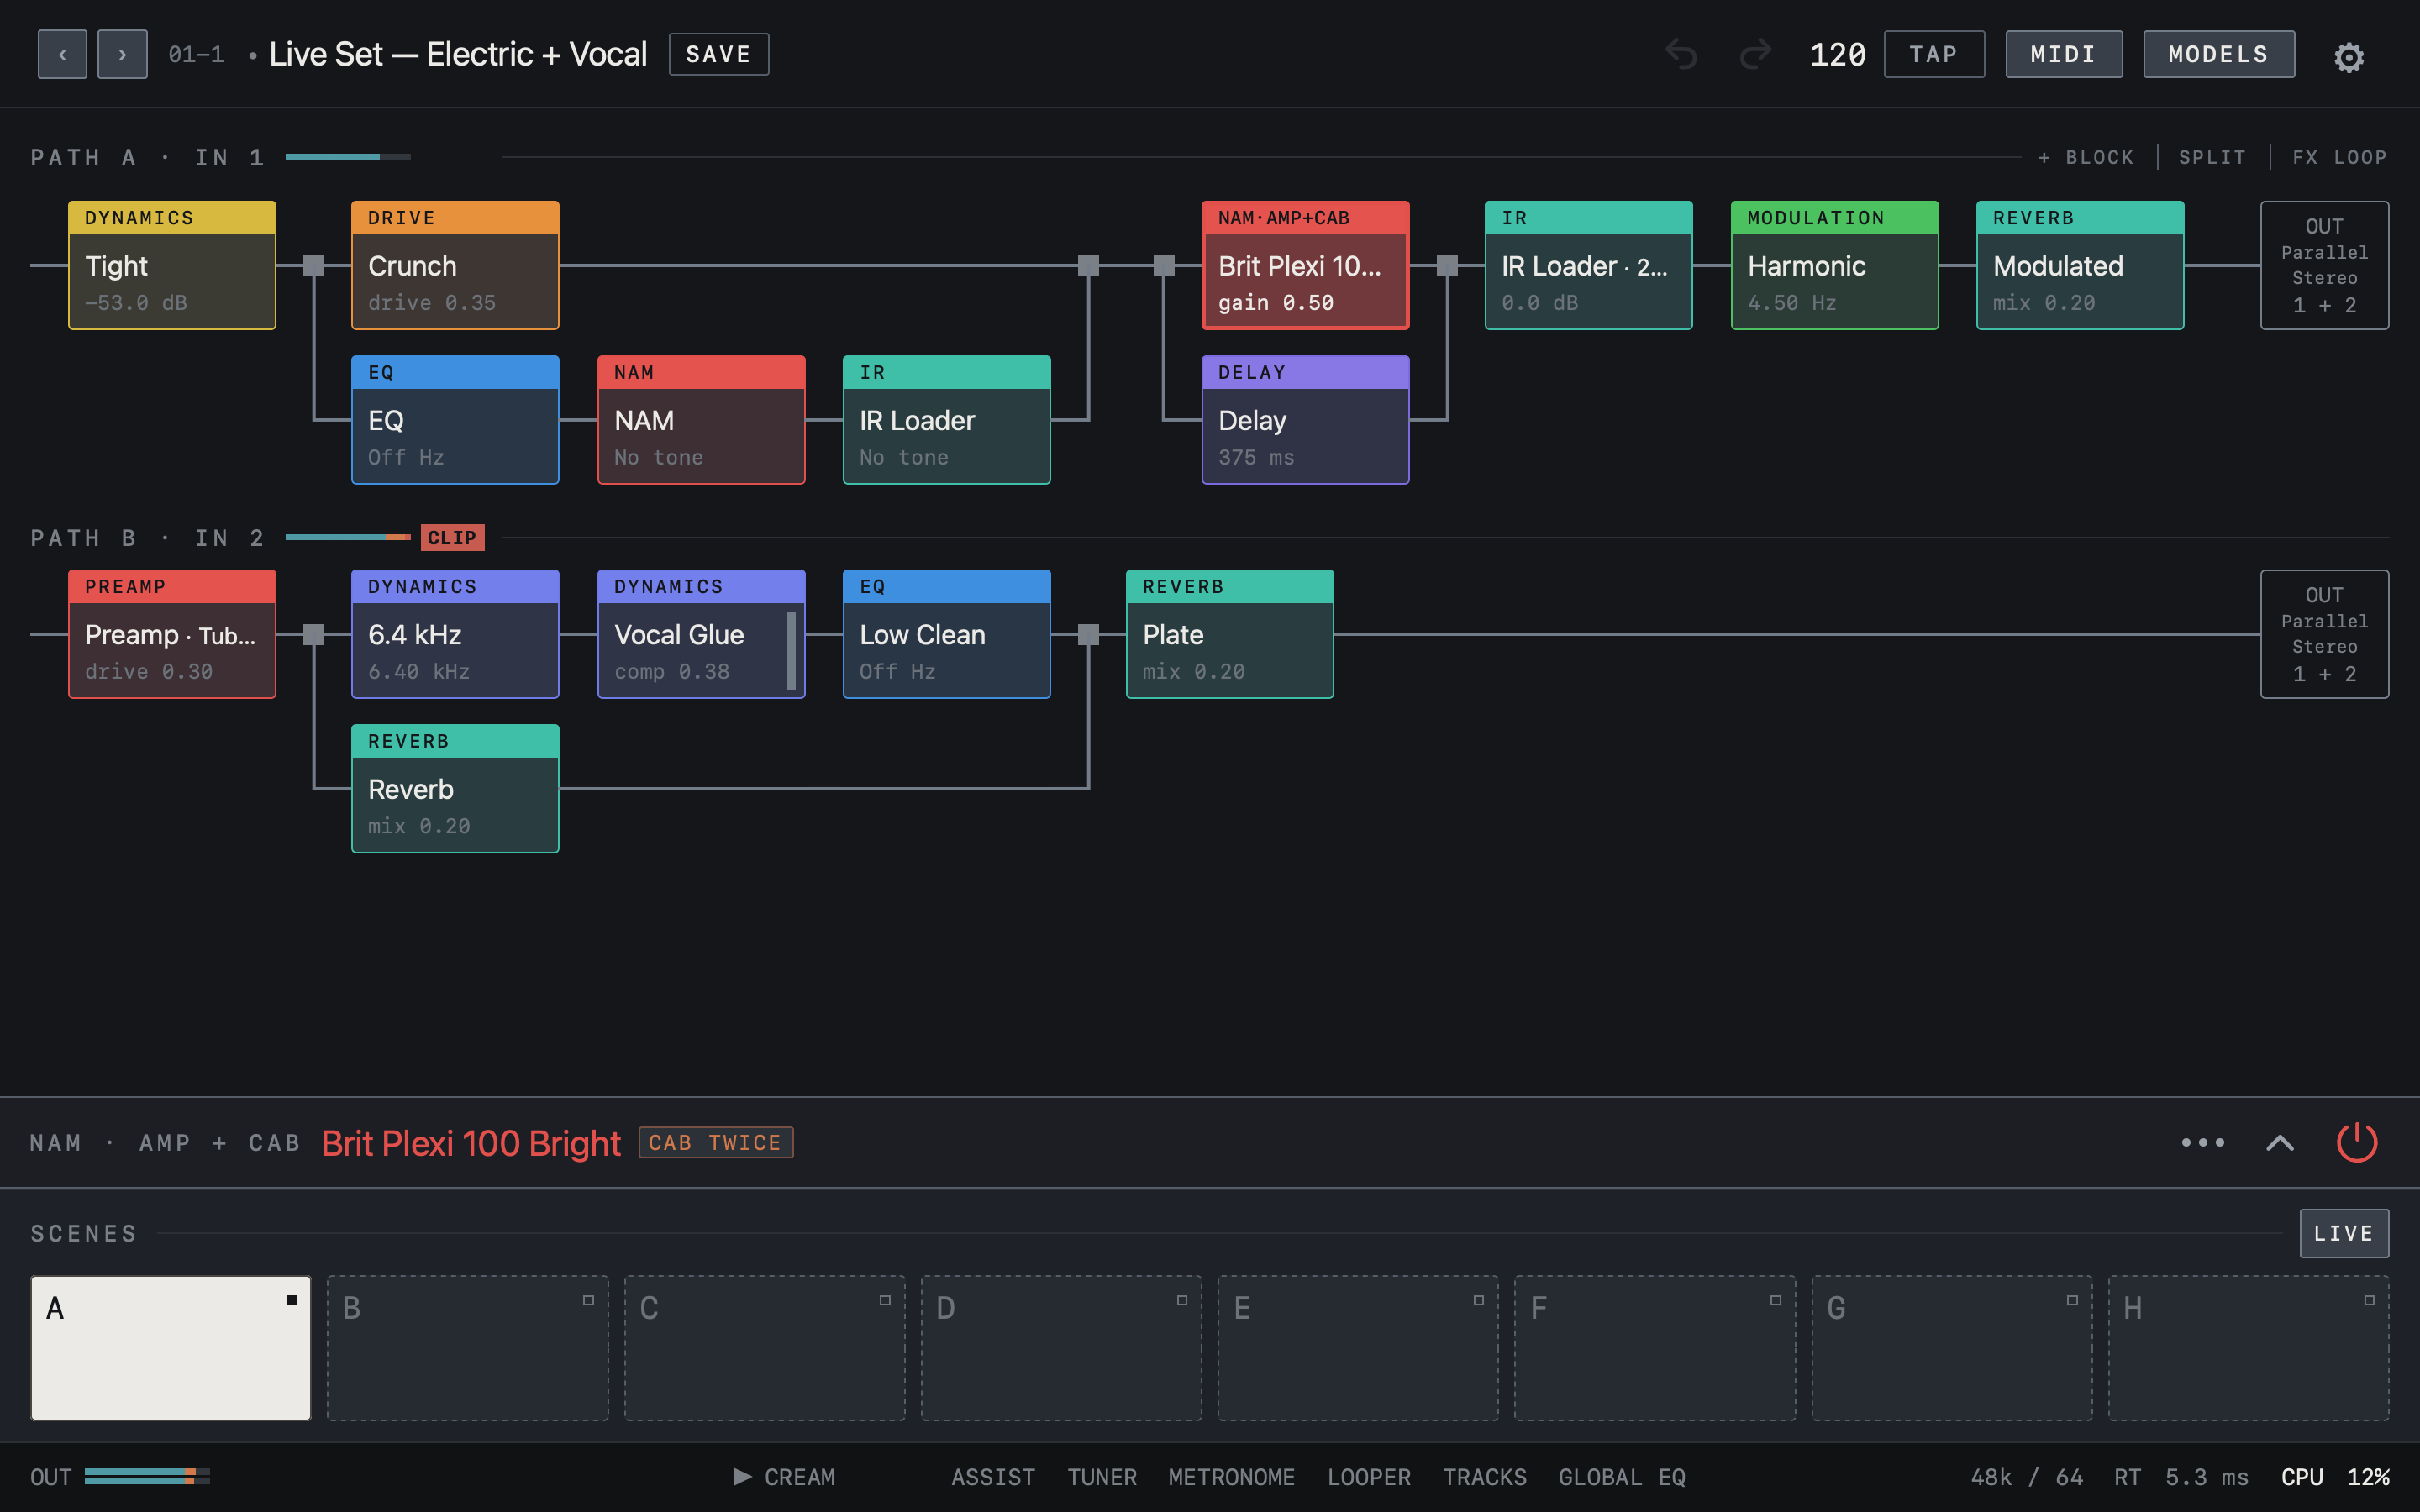Select the Harmonic modulation block
The image size is (2420, 1512).
1834,265
